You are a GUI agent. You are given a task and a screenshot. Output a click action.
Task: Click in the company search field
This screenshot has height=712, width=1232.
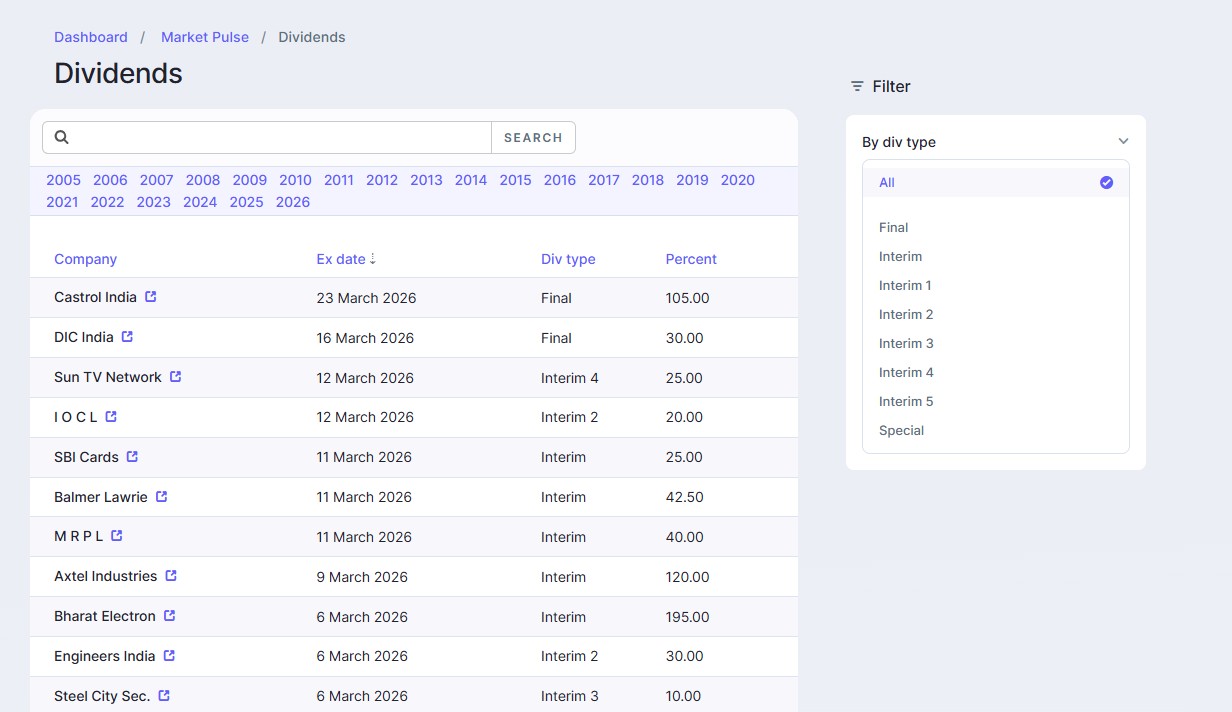pyautogui.click(x=280, y=138)
